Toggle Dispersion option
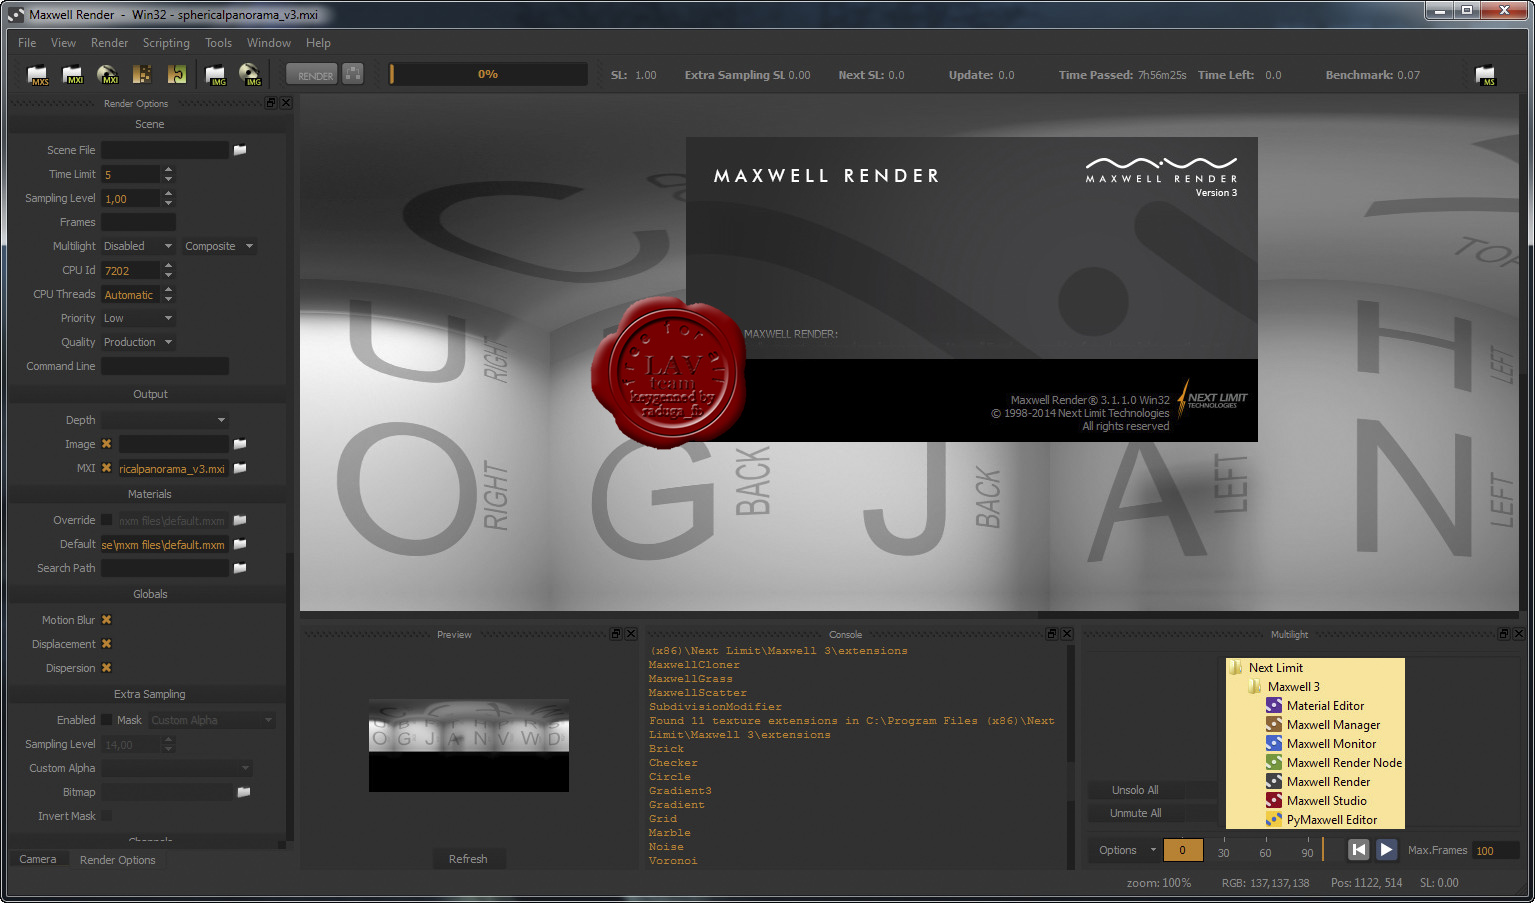The width and height of the screenshot is (1535, 903). (107, 668)
